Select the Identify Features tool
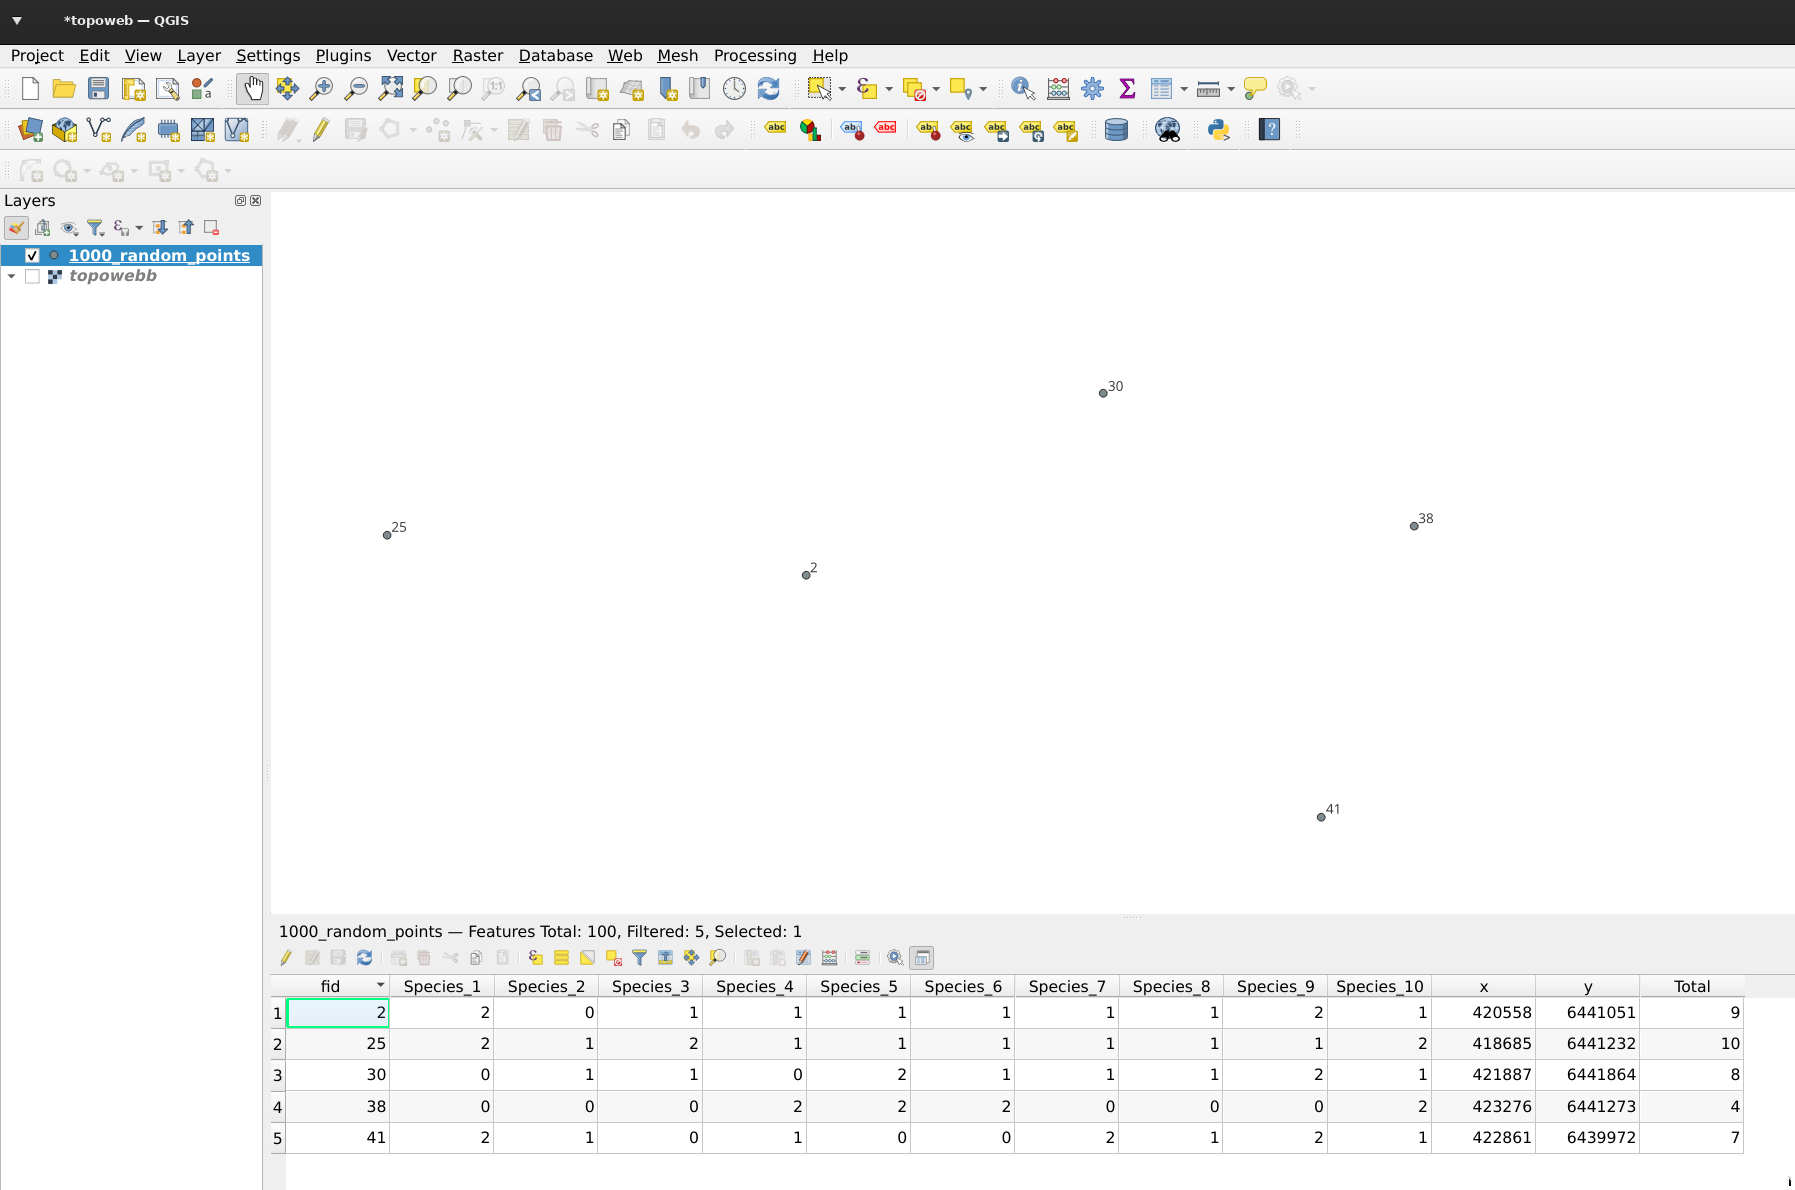This screenshot has height=1190, width=1795. pos(1022,89)
